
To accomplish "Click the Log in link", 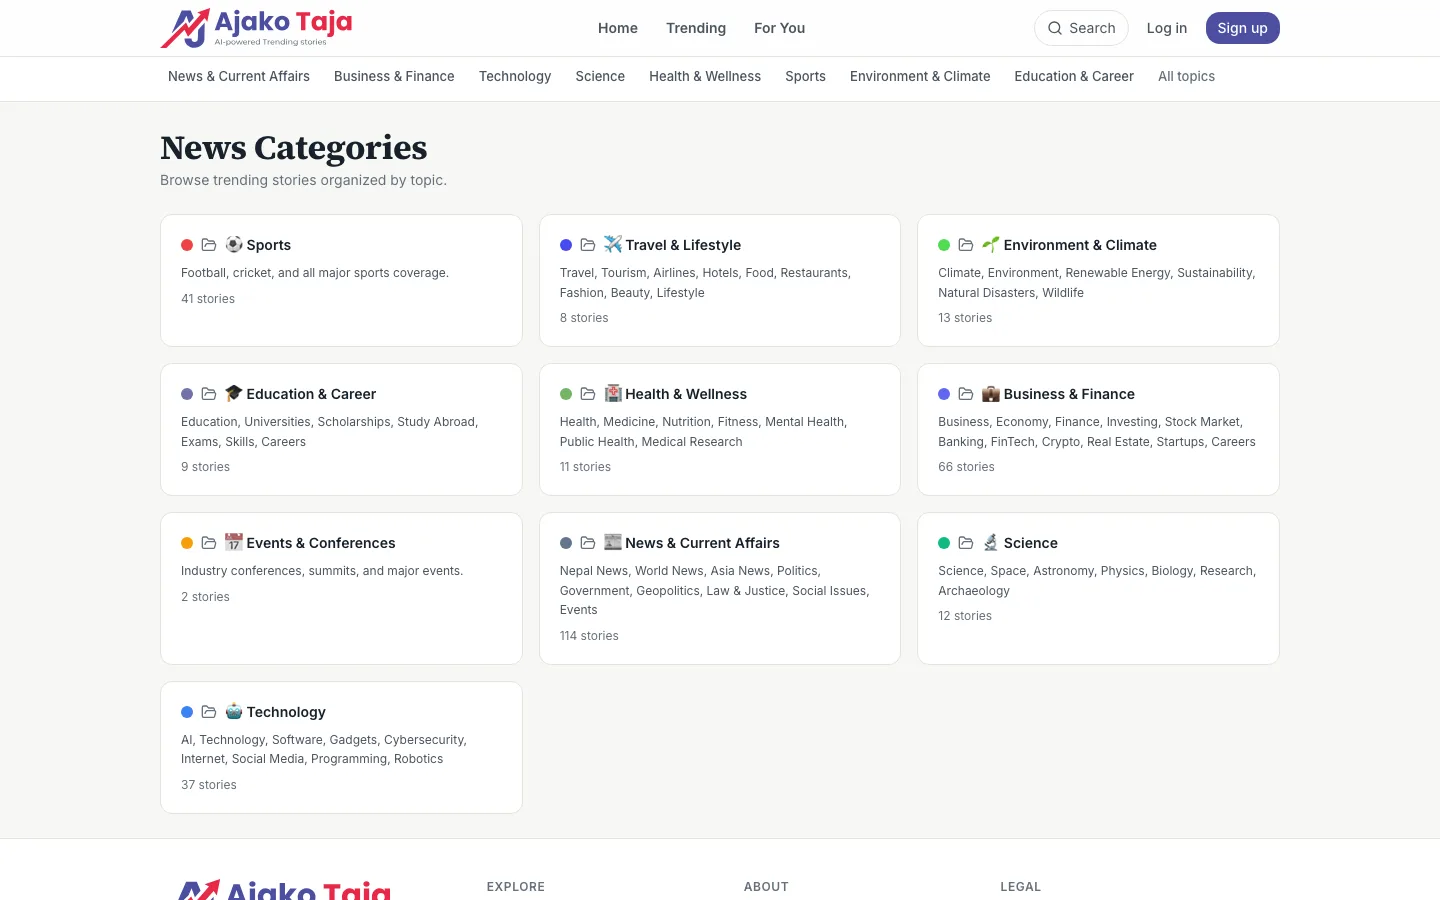I will [x=1167, y=28].
